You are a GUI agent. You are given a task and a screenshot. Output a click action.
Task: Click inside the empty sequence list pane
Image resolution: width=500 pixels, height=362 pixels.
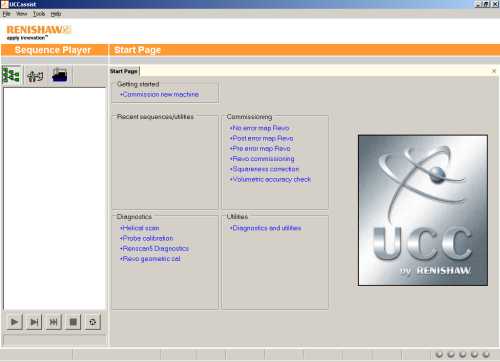54,199
